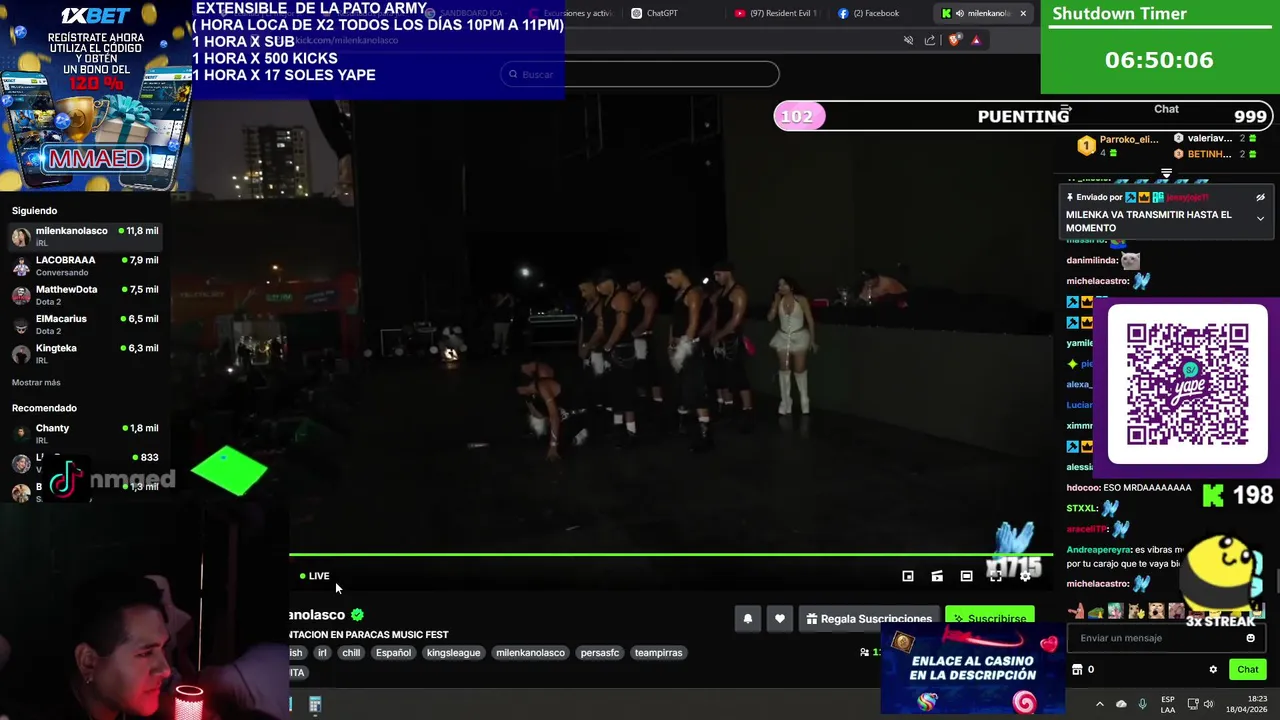This screenshot has height=720, width=1280.
Task: Click verified badge next to channel name
Action: point(357,615)
